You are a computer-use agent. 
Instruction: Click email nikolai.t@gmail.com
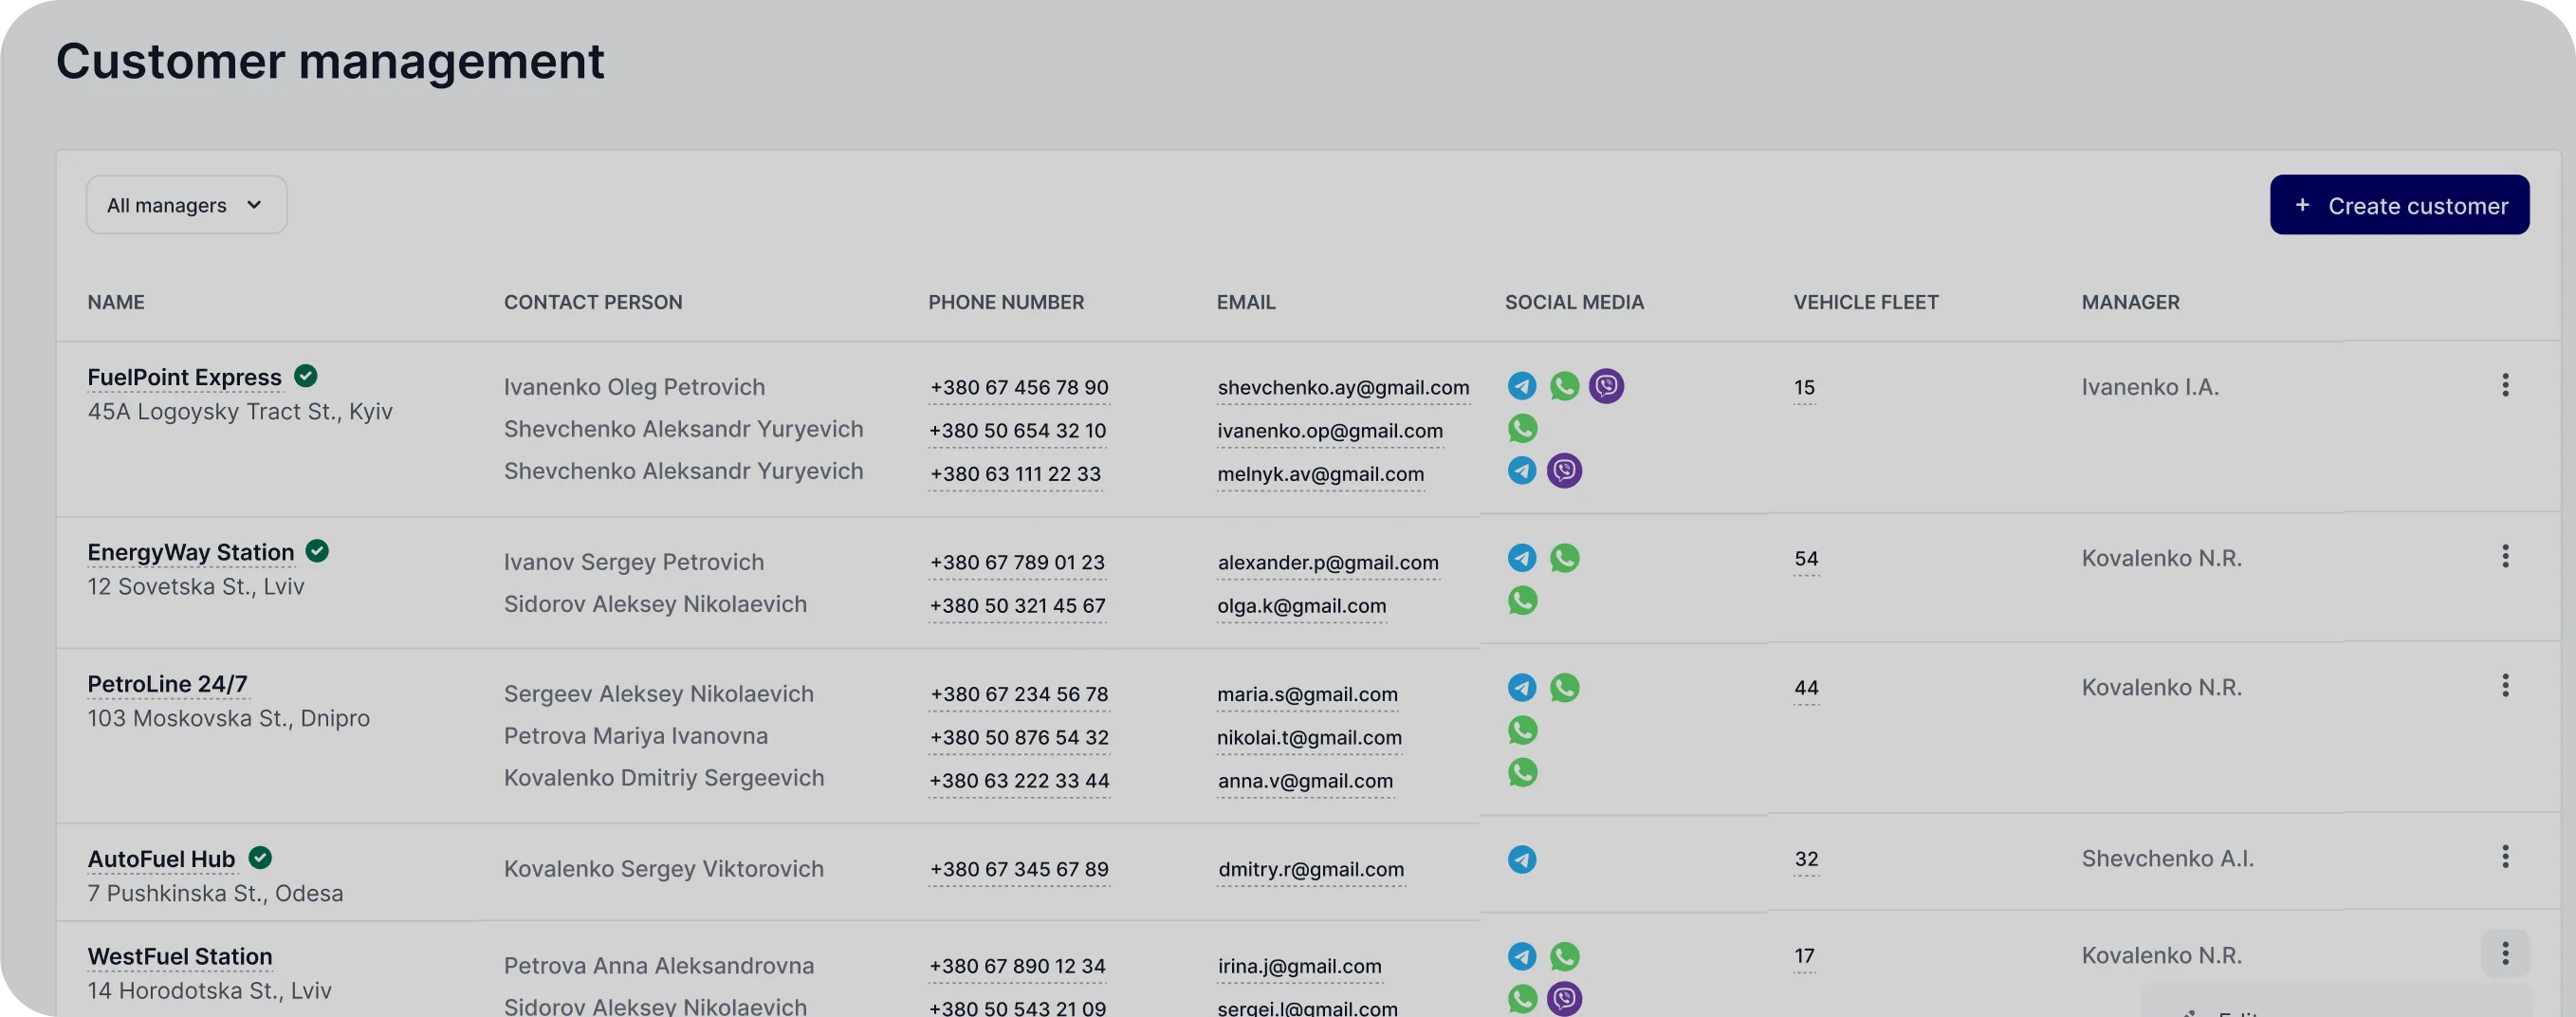[1309, 738]
